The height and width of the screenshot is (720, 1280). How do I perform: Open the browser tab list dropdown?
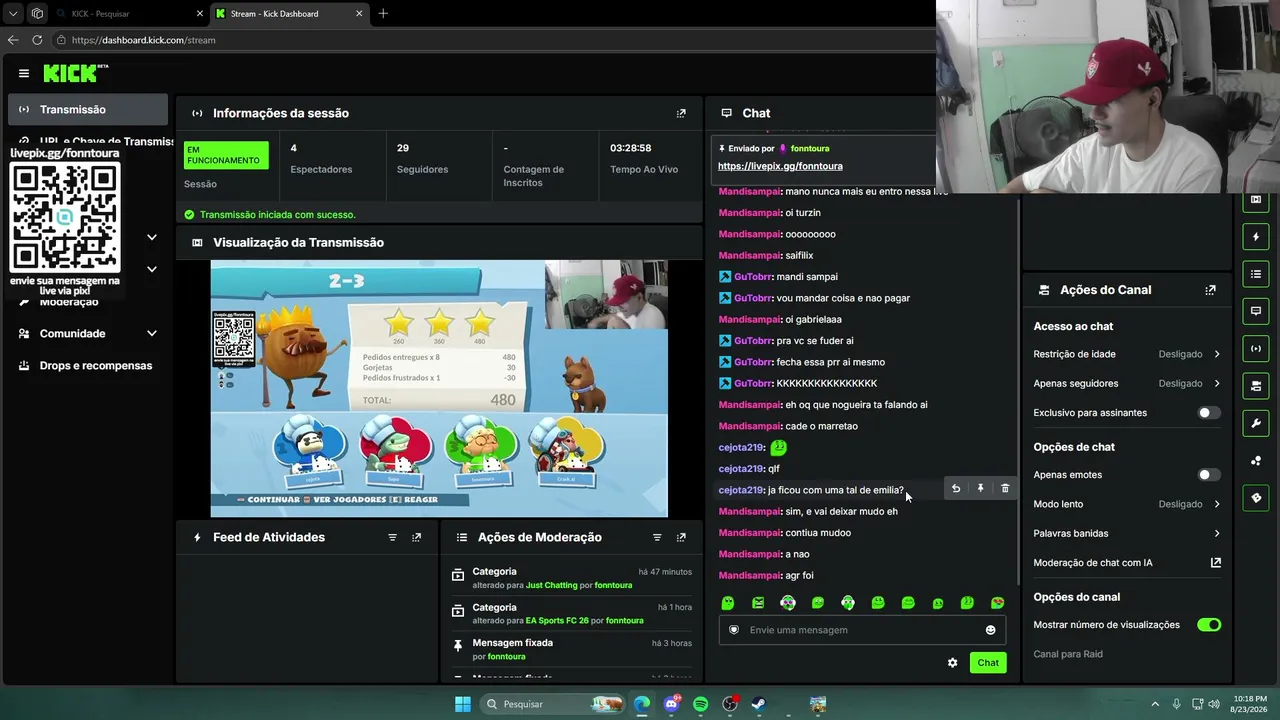pyautogui.click(x=13, y=14)
